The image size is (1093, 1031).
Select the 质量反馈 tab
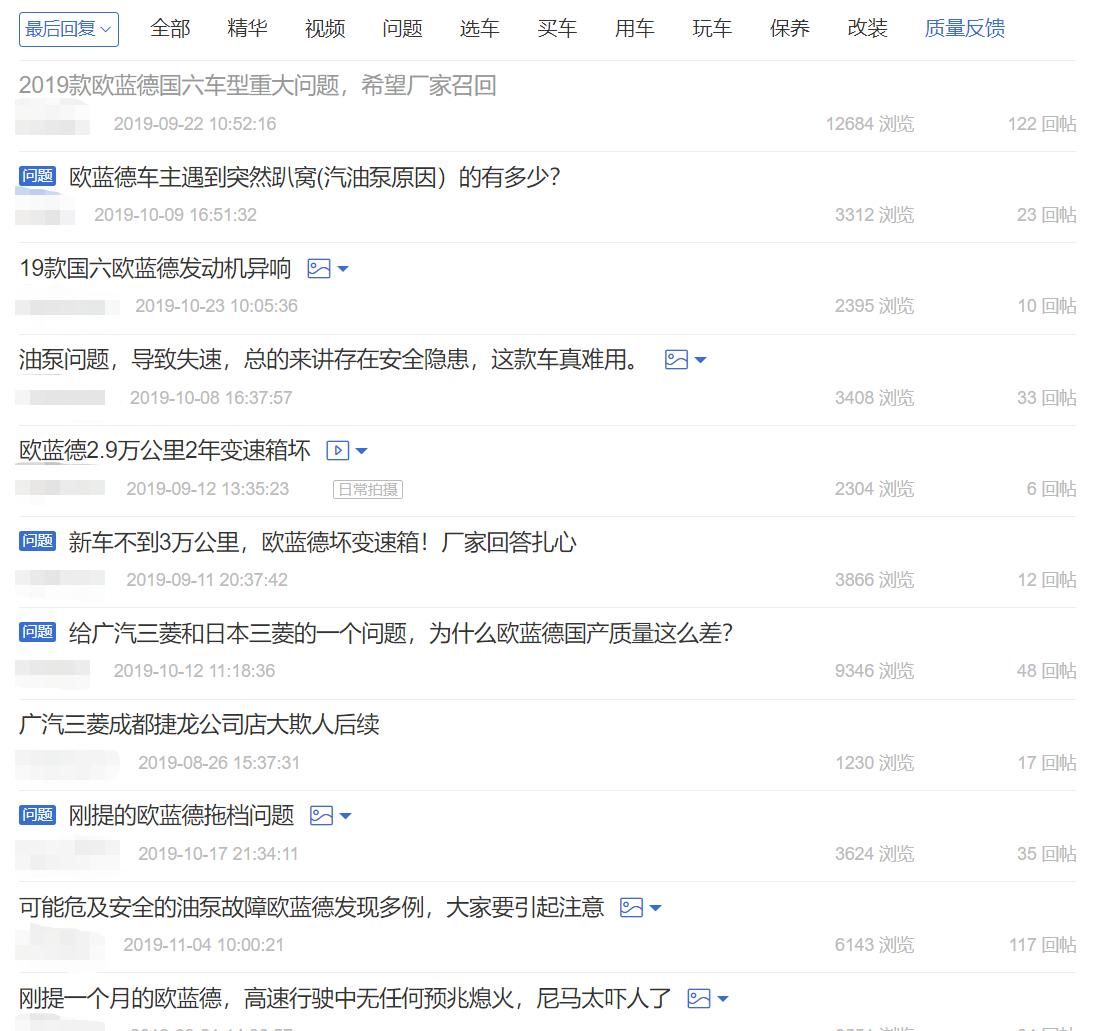click(x=965, y=29)
